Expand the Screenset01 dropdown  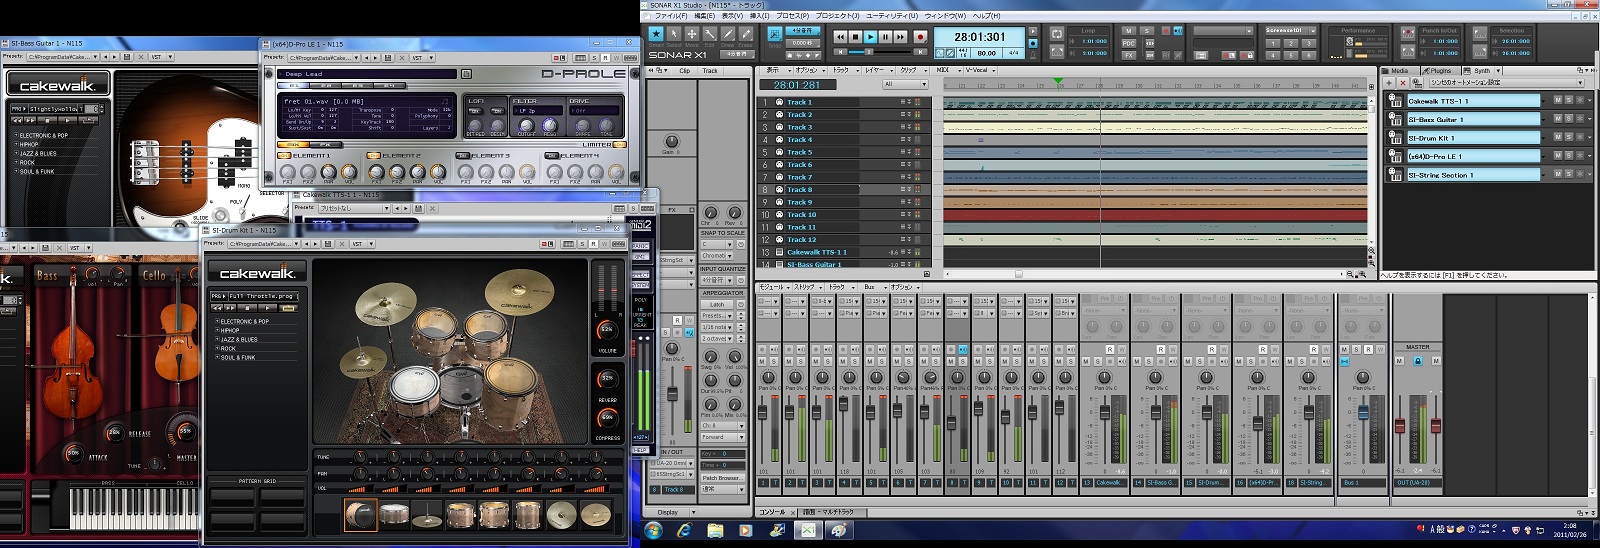(x=1312, y=31)
